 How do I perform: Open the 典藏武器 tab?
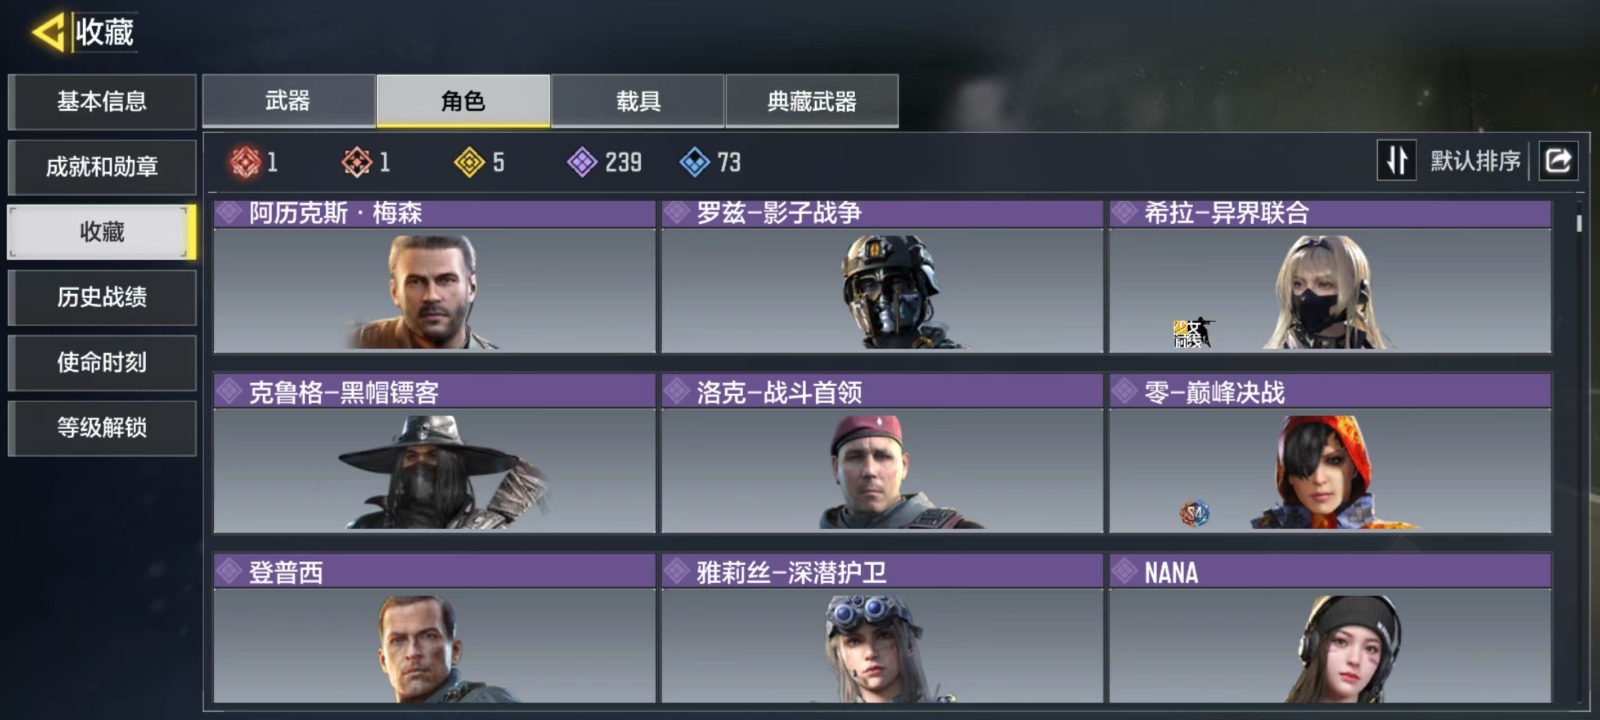tap(812, 101)
